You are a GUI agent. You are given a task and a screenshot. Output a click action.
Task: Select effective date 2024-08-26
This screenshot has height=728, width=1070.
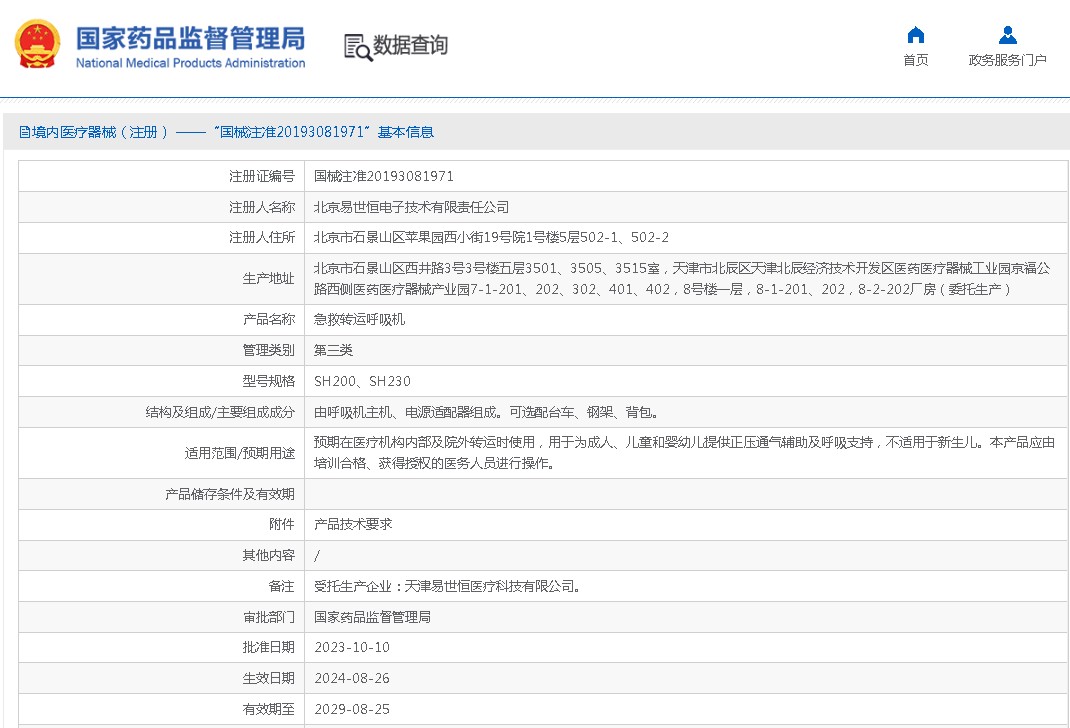[x=352, y=678]
